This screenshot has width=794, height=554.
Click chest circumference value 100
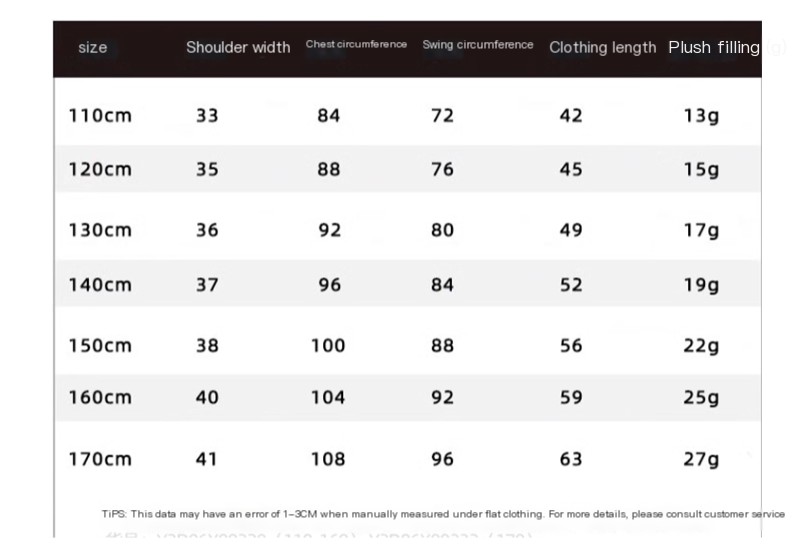click(328, 346)
